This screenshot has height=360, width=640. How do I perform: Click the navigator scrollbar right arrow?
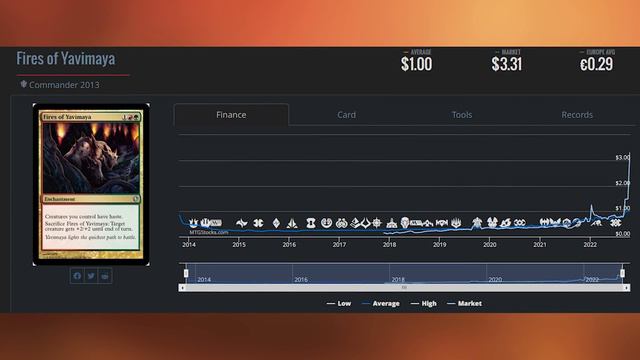pos(627,288)
